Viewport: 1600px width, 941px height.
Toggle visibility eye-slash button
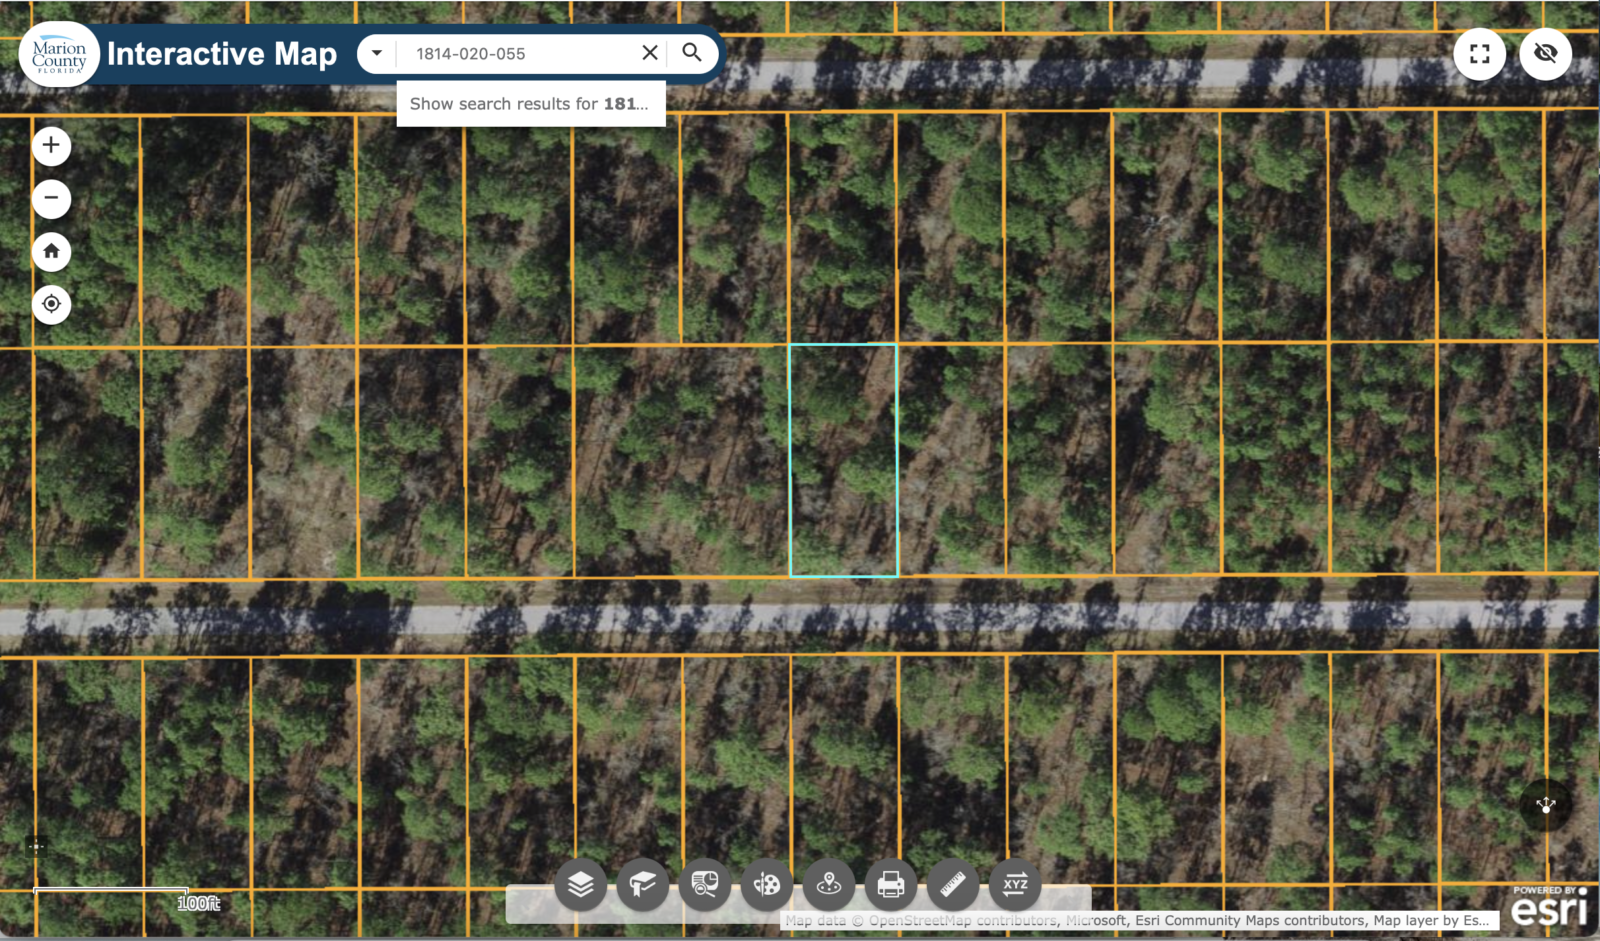(x=1546, y=54)
